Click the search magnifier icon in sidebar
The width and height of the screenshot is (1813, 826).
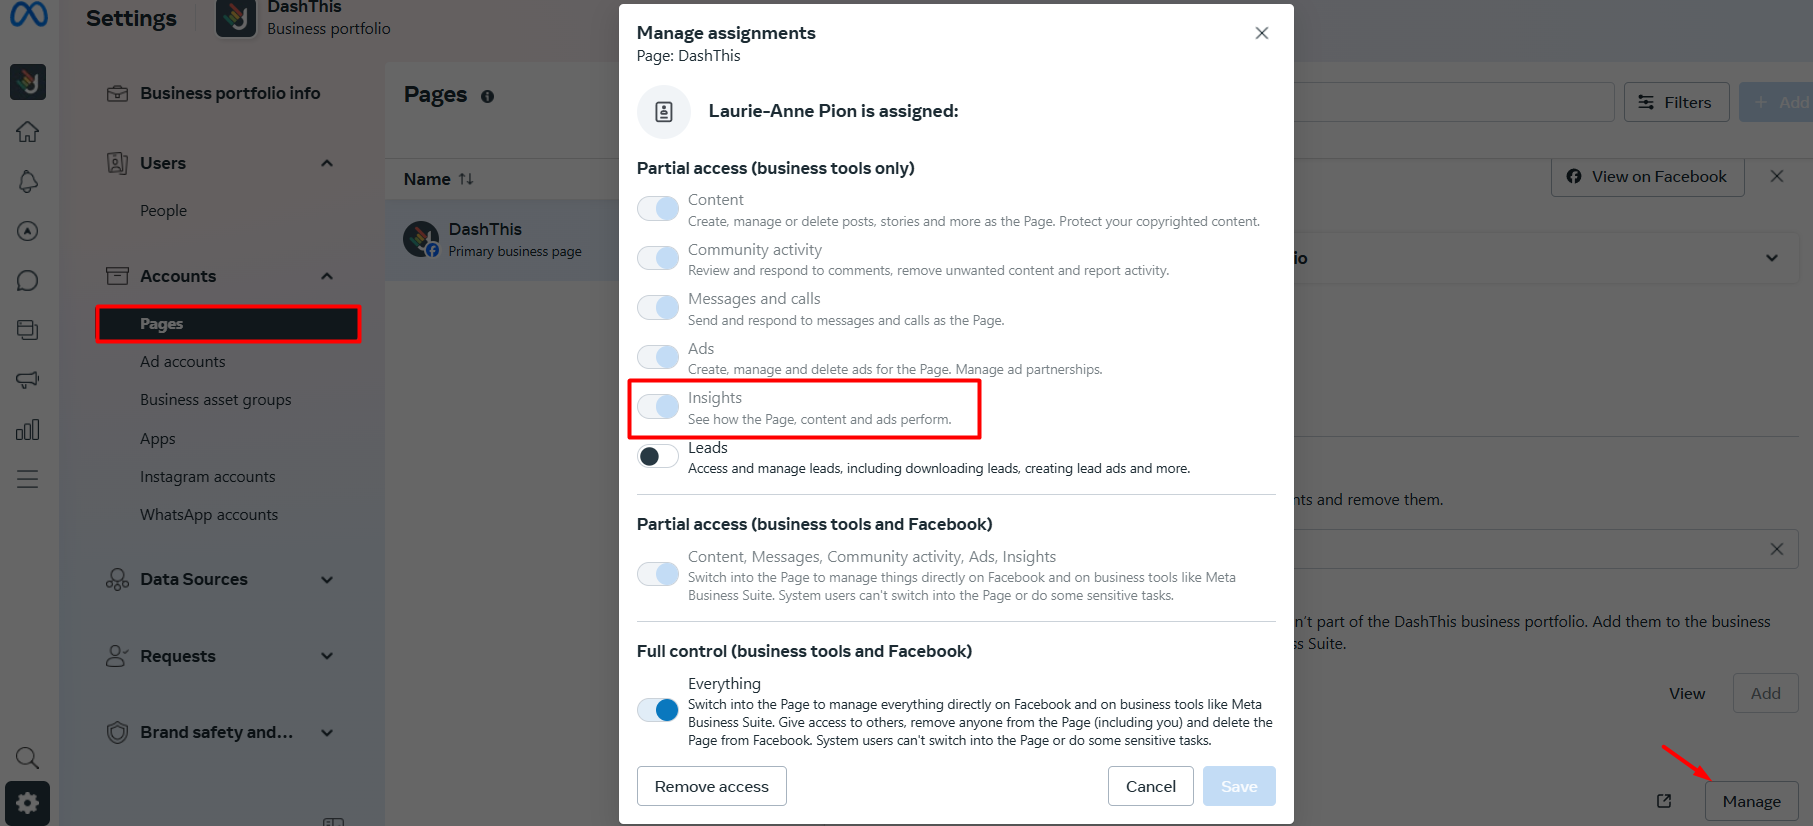pyautogui.click(x=28, y=758)
